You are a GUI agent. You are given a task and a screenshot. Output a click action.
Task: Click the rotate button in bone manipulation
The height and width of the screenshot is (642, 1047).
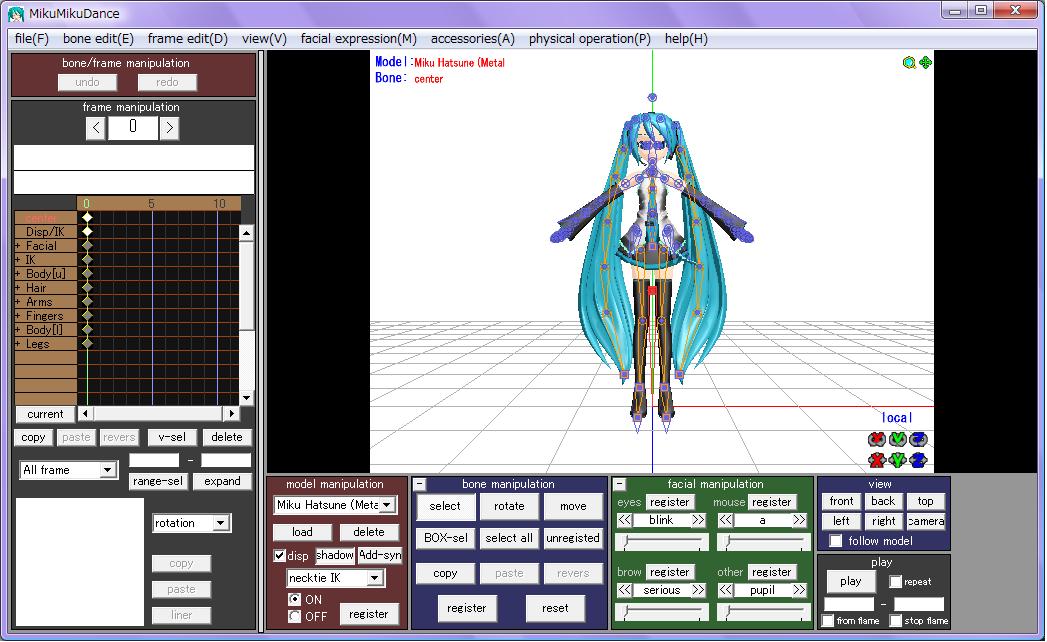point(509,506)
